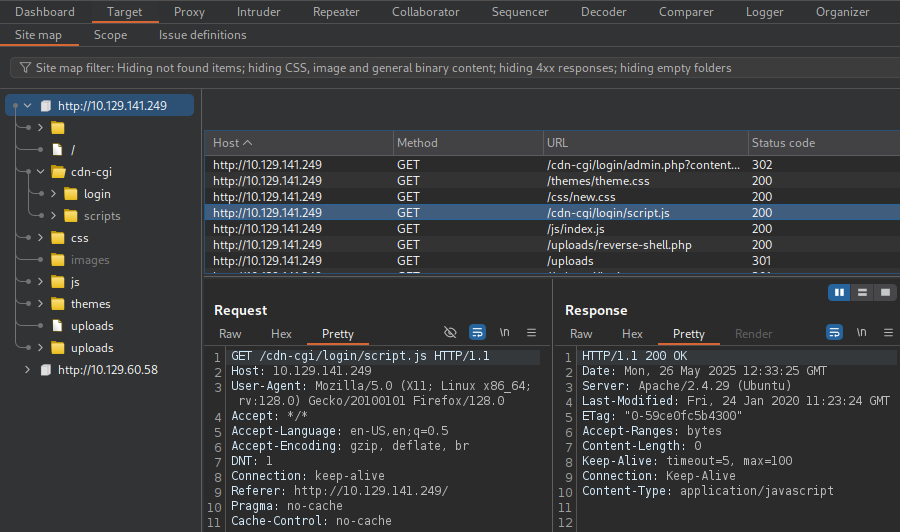The width and height of the screenshot is (900, 532).
Task: Select the themes folder icon
Action: coord(57,304)
